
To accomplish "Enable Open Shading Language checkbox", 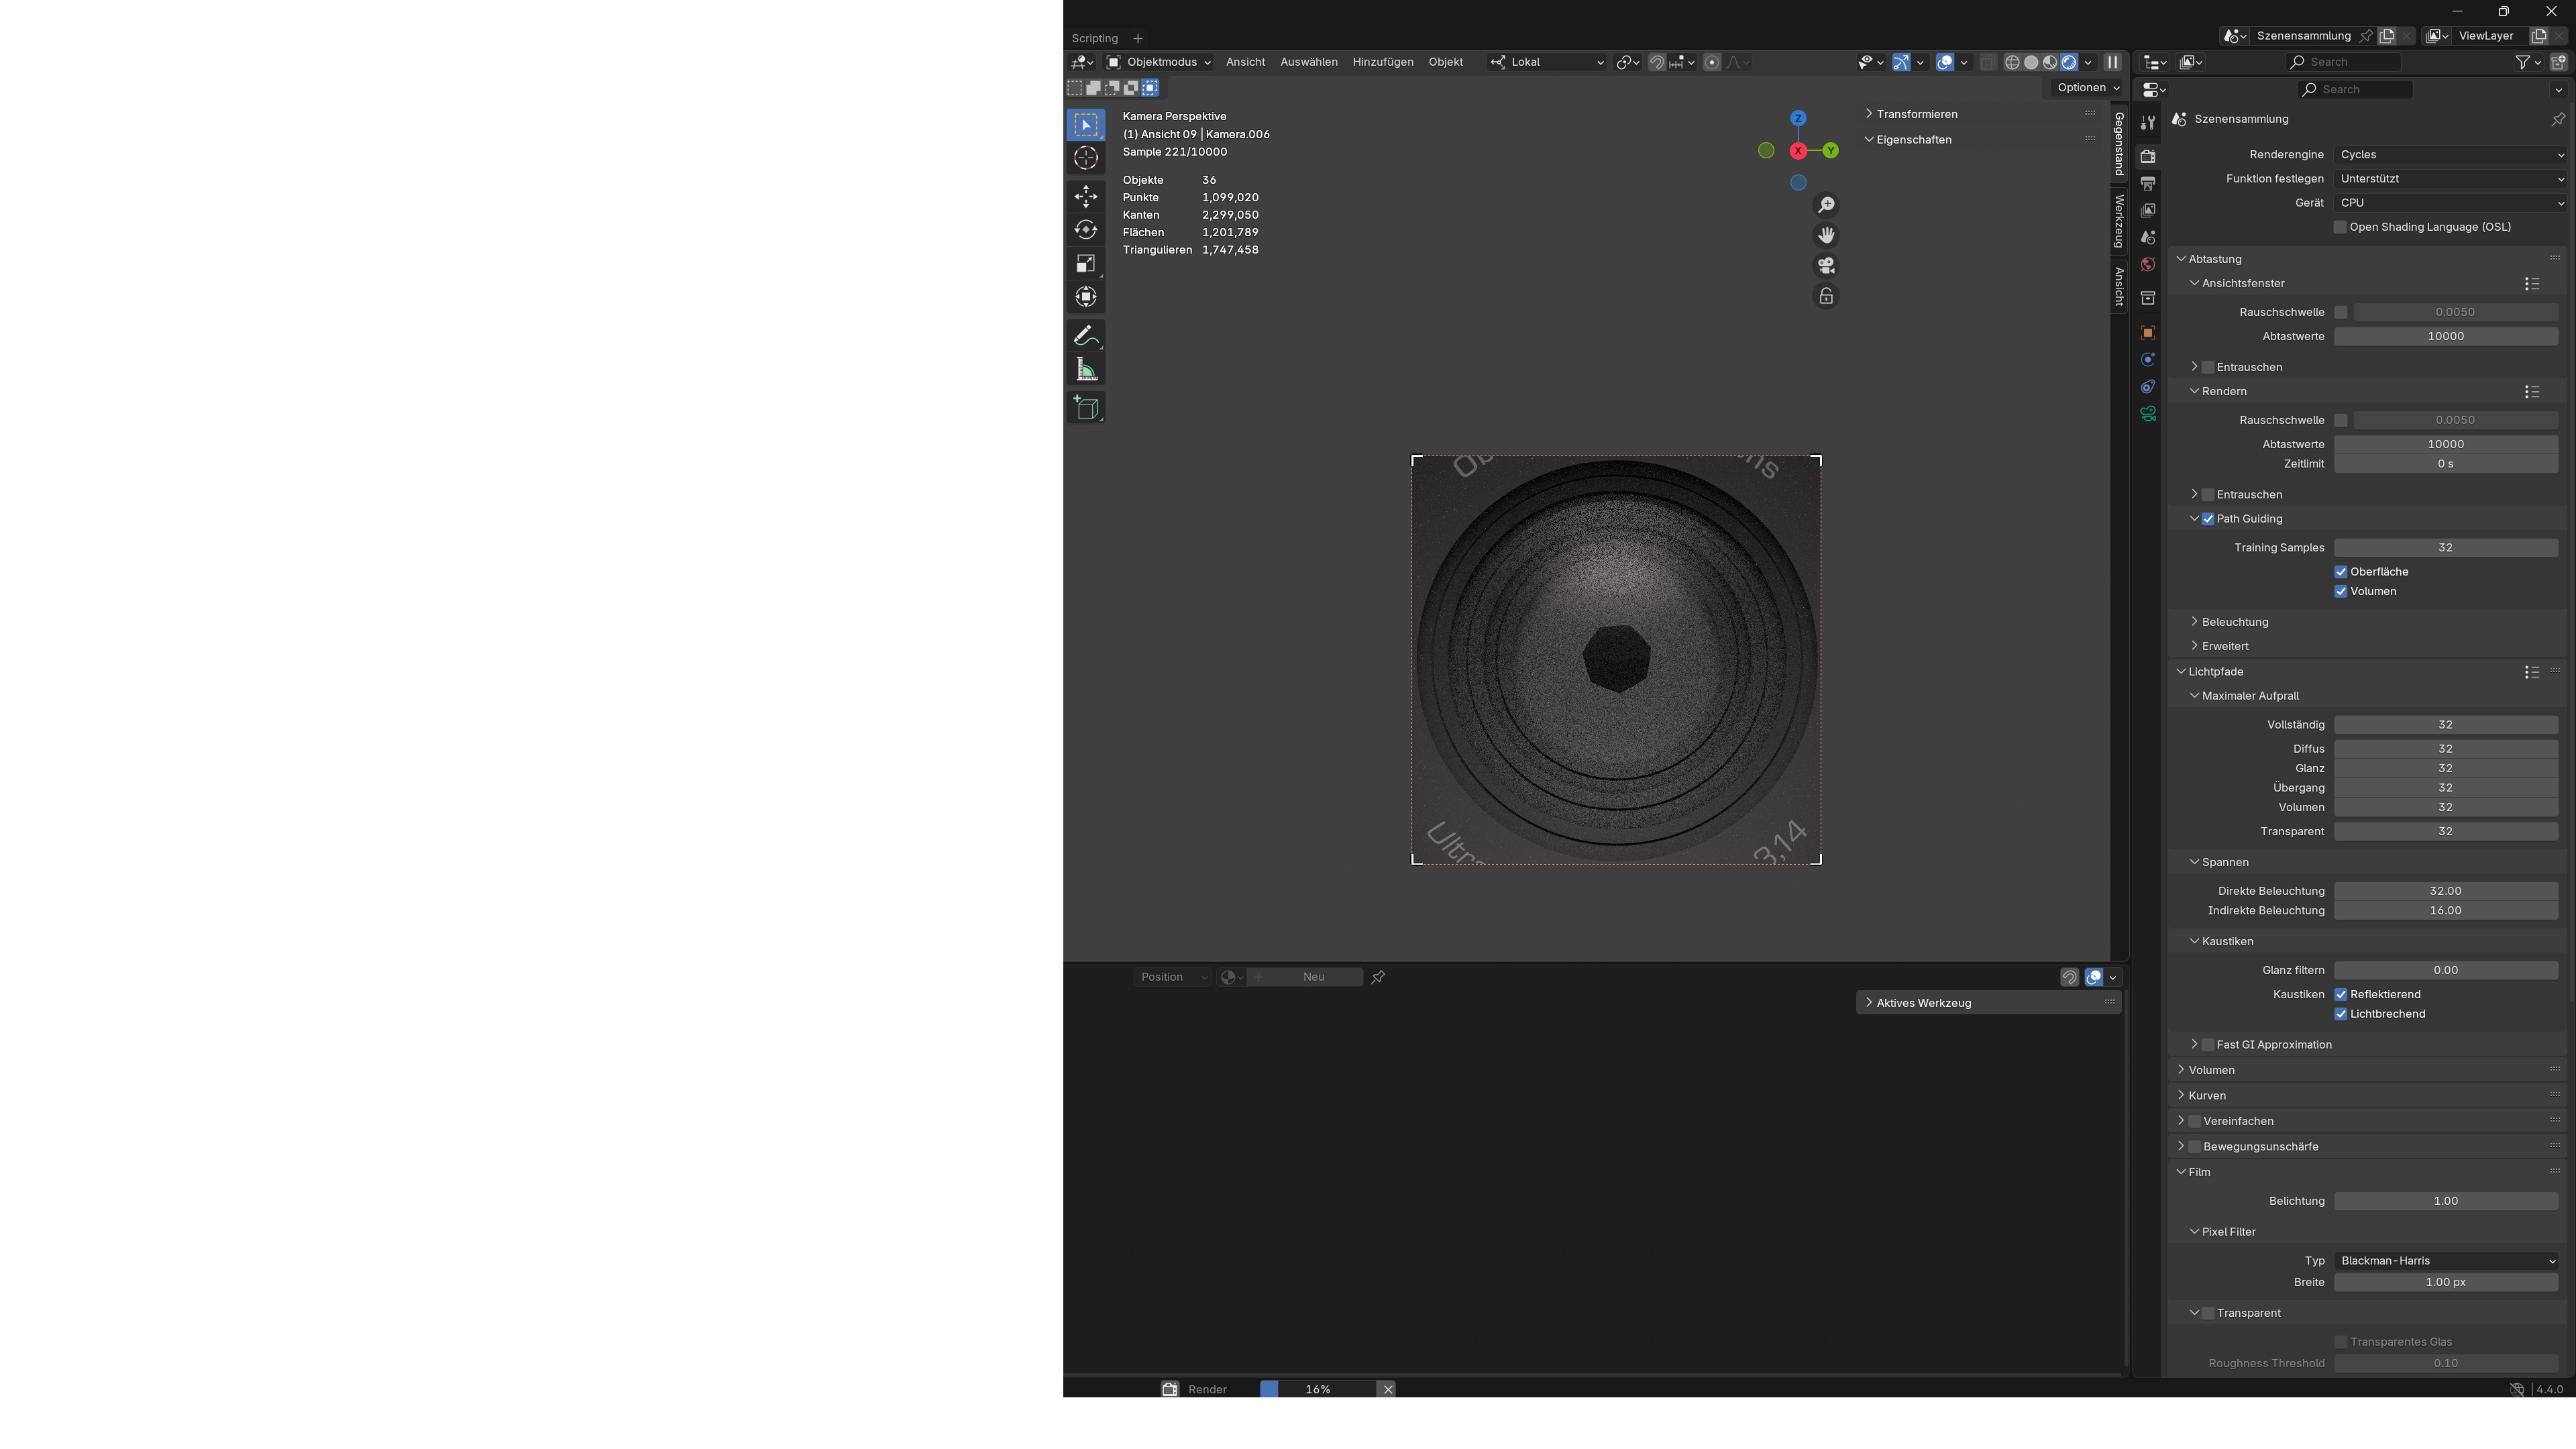I will [x=2340, y=227].
